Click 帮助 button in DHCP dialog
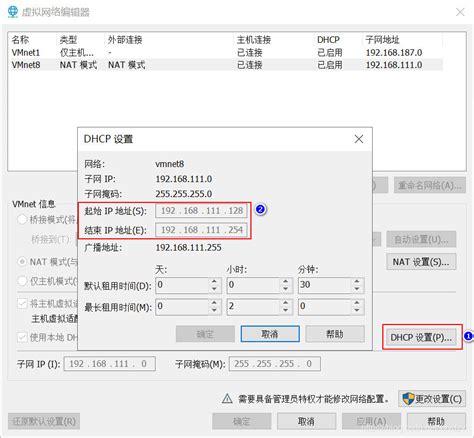Screen dimensions: 474x438 pyautogui.click(x=335, y=334)
